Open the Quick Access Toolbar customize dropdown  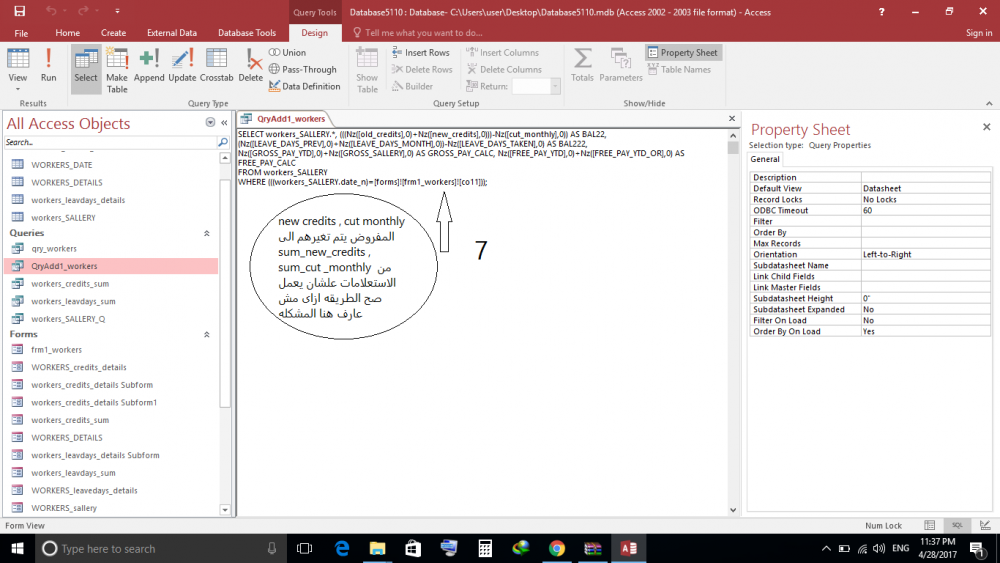pos(117,11)
